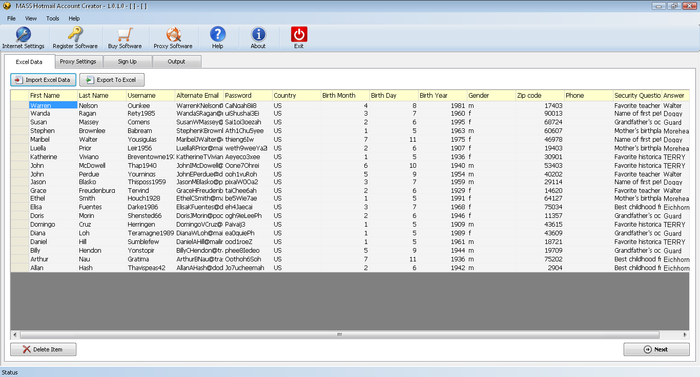Select the zip code cell '90013'
Viewport: 700px width, 377px height.
coord(540,113)
